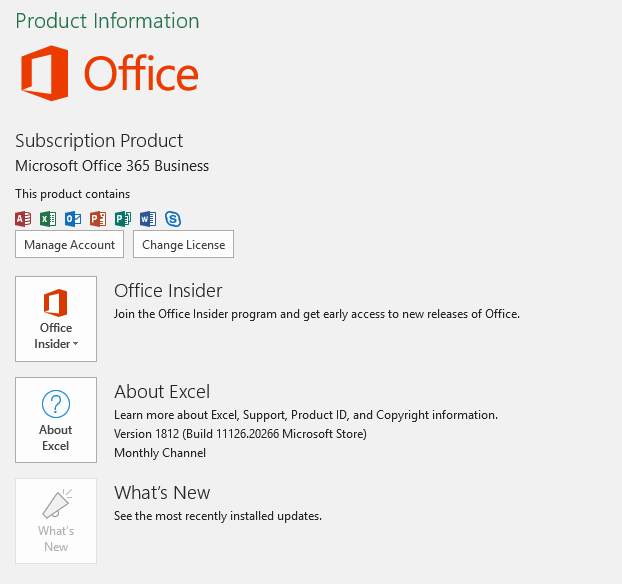Click the 'Learn more about Excel' description
Viewport: 622px width, 584px height.
coord(306,415)
